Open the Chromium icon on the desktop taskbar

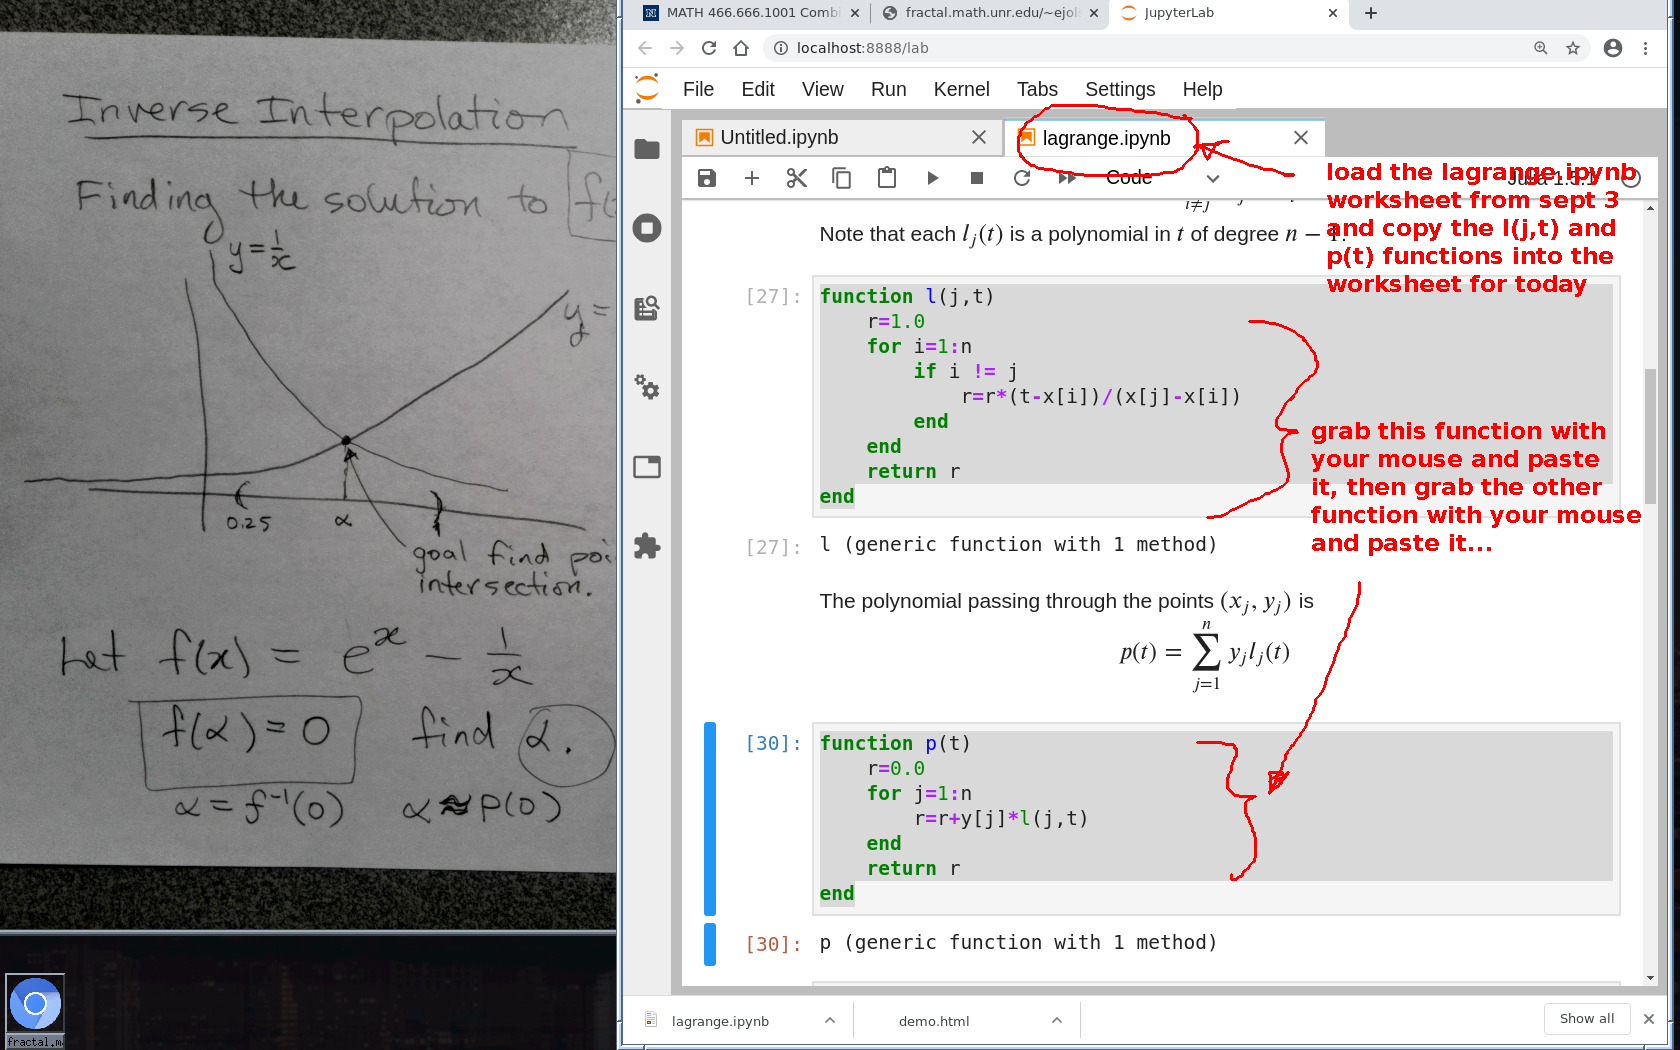(x=35, y=1004)
